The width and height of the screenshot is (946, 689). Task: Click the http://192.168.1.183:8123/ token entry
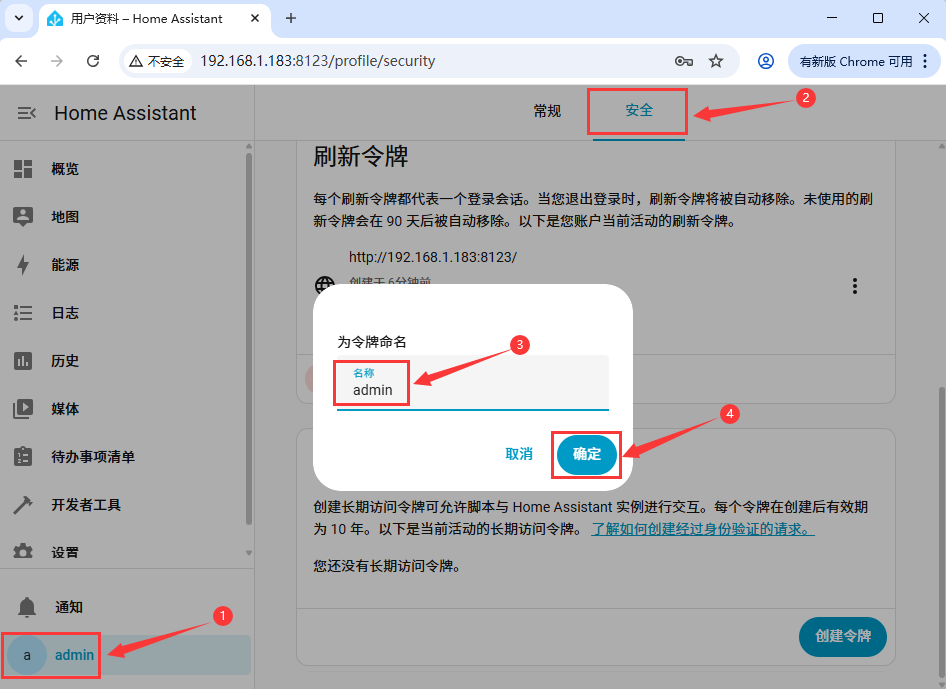click(433, 257)
